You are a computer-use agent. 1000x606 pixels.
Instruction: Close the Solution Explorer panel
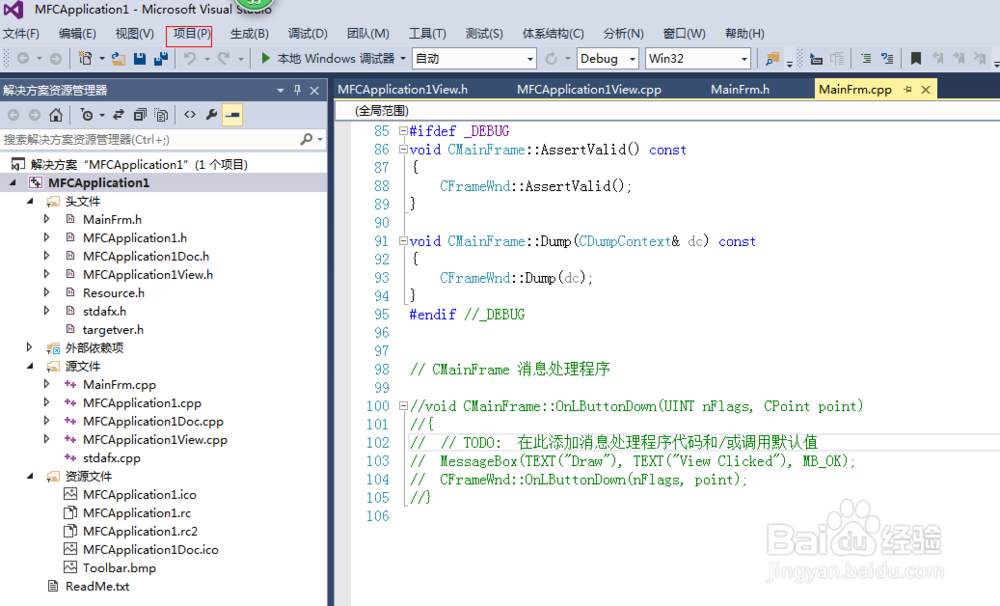click(314, 91)
